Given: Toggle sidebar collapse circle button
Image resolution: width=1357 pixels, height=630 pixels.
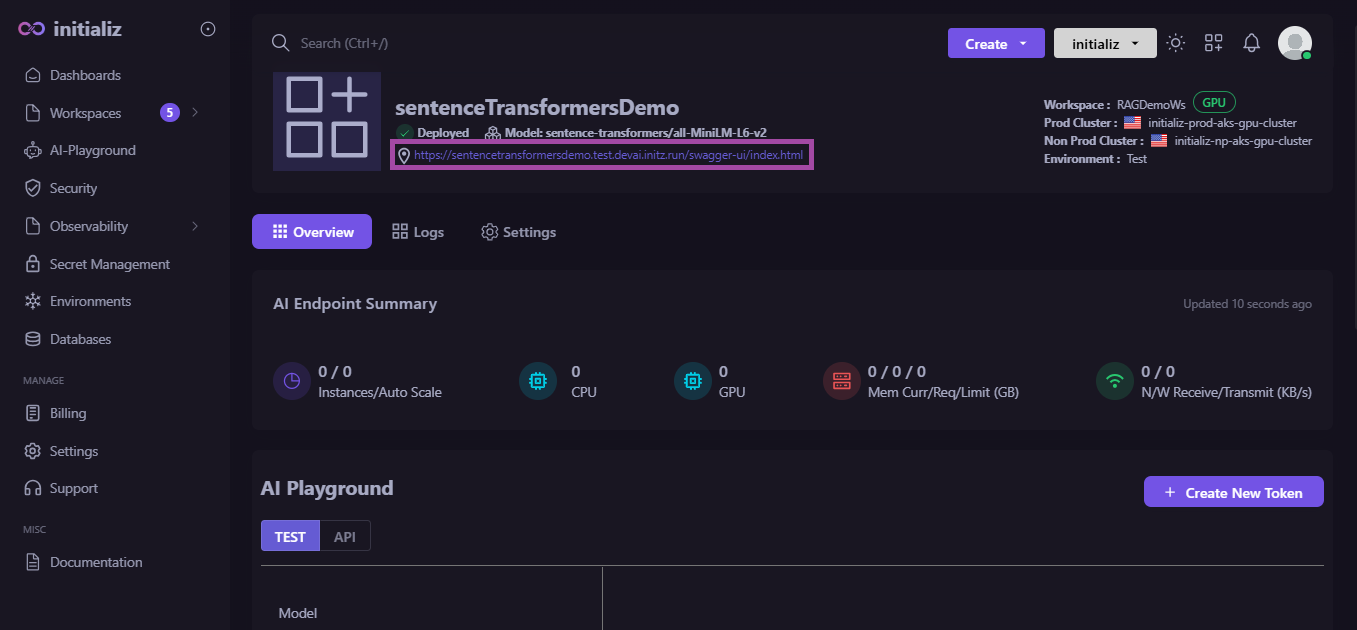Looking at the screenshot, I should coord(208,29).
